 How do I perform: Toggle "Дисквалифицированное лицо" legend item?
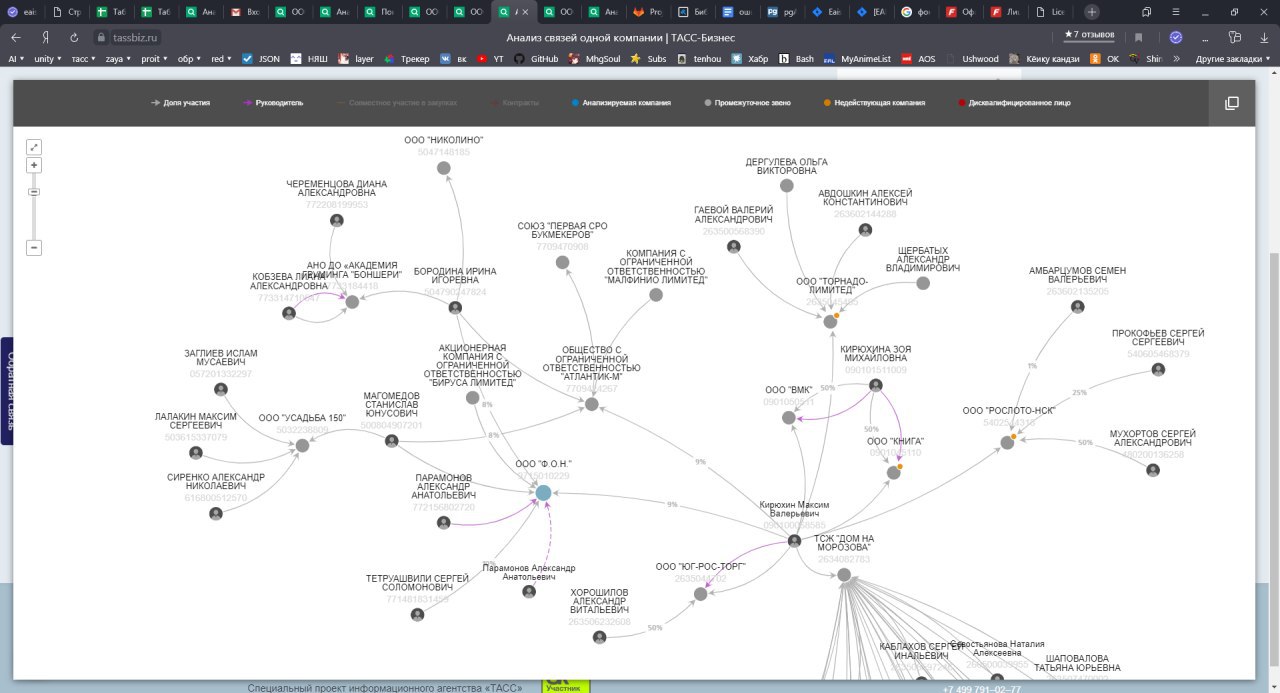(1014, 103)
